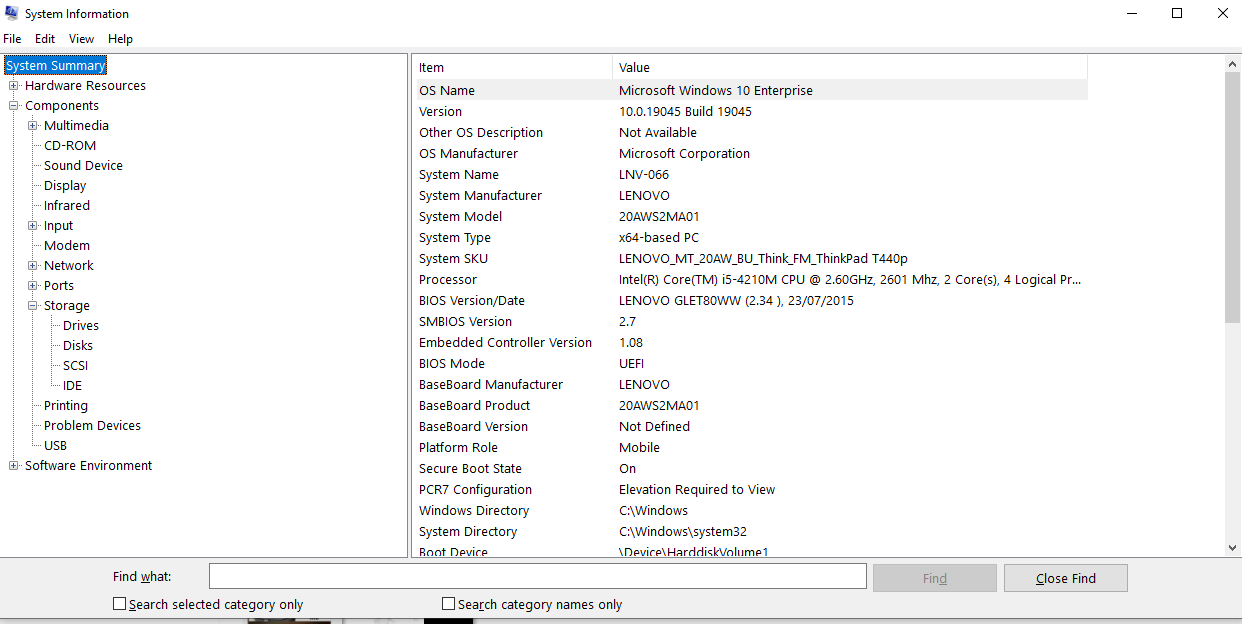Select the Hardware Resources category
Screen dimensions: 1242x624
[x=85, y=86]
